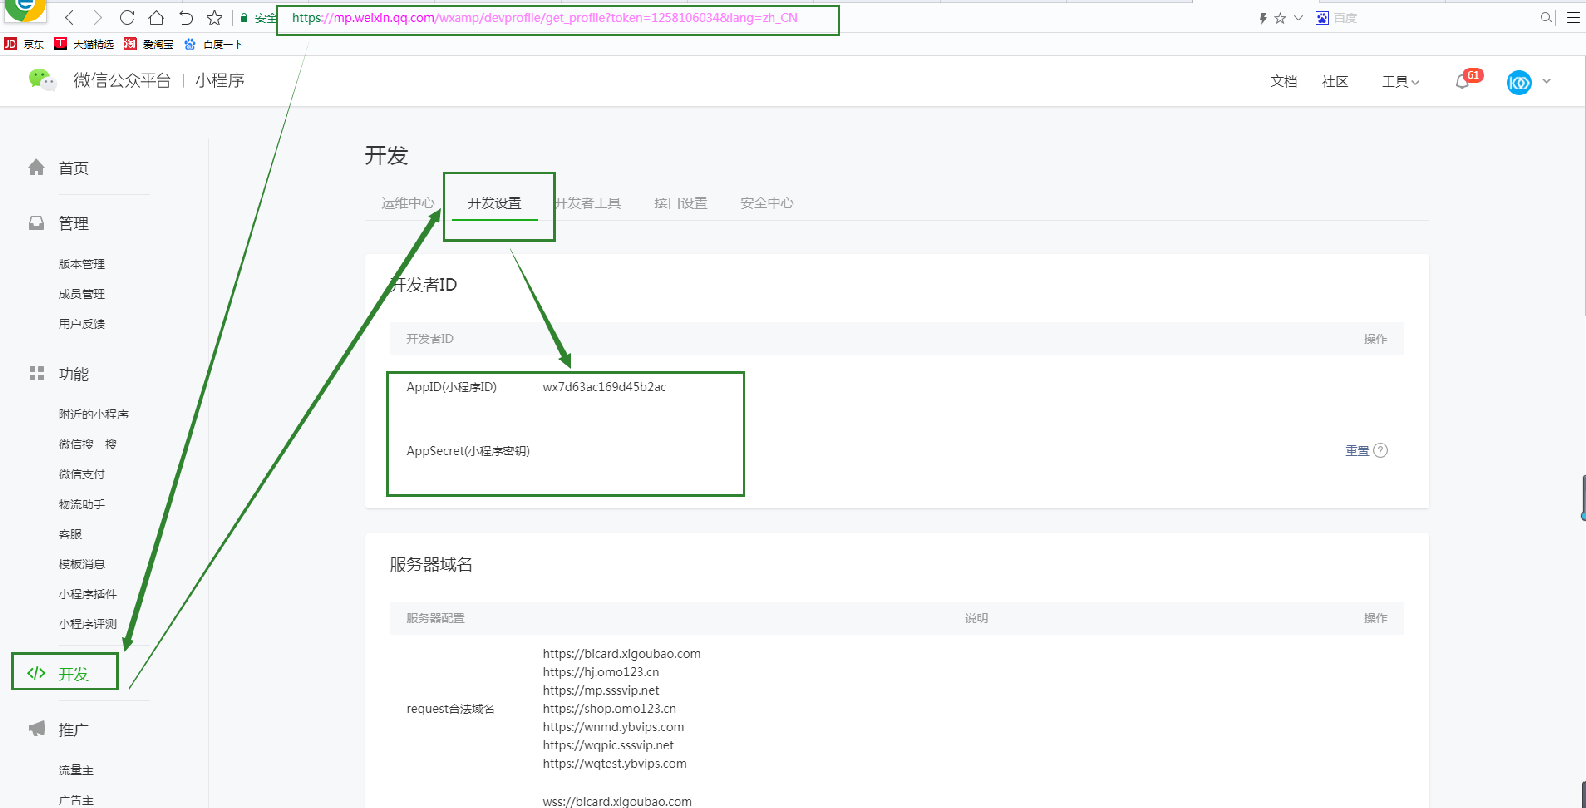Open the 京东 bookmark

point(24,44)
